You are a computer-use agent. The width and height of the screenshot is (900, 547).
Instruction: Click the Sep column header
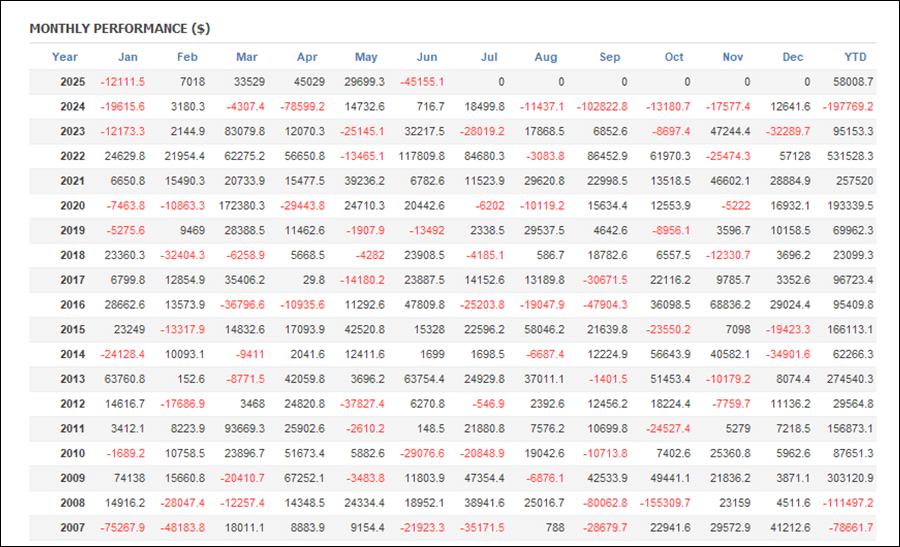[x=610, y=57]
